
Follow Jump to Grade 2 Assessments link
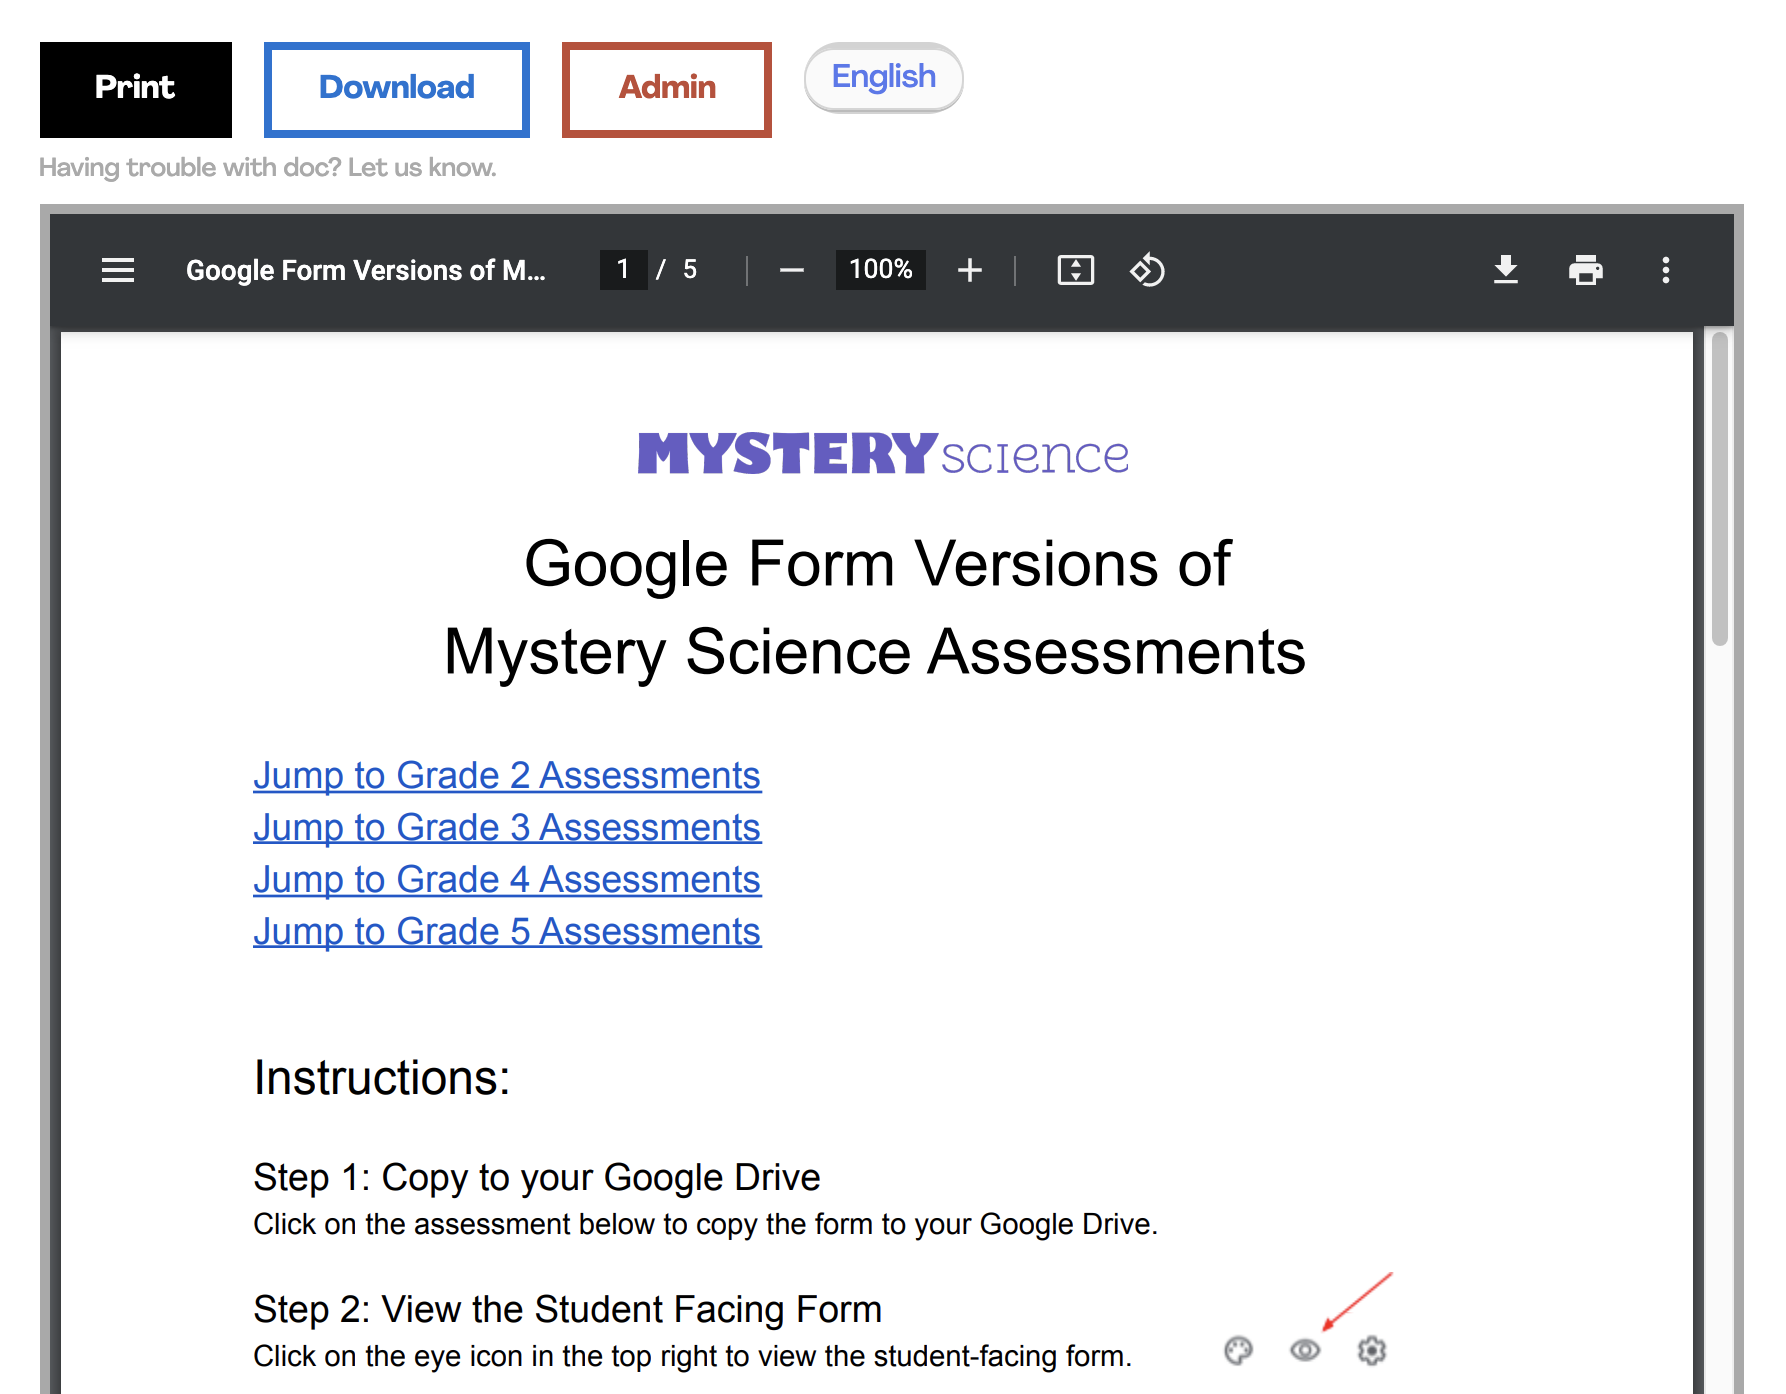[507, 776]
